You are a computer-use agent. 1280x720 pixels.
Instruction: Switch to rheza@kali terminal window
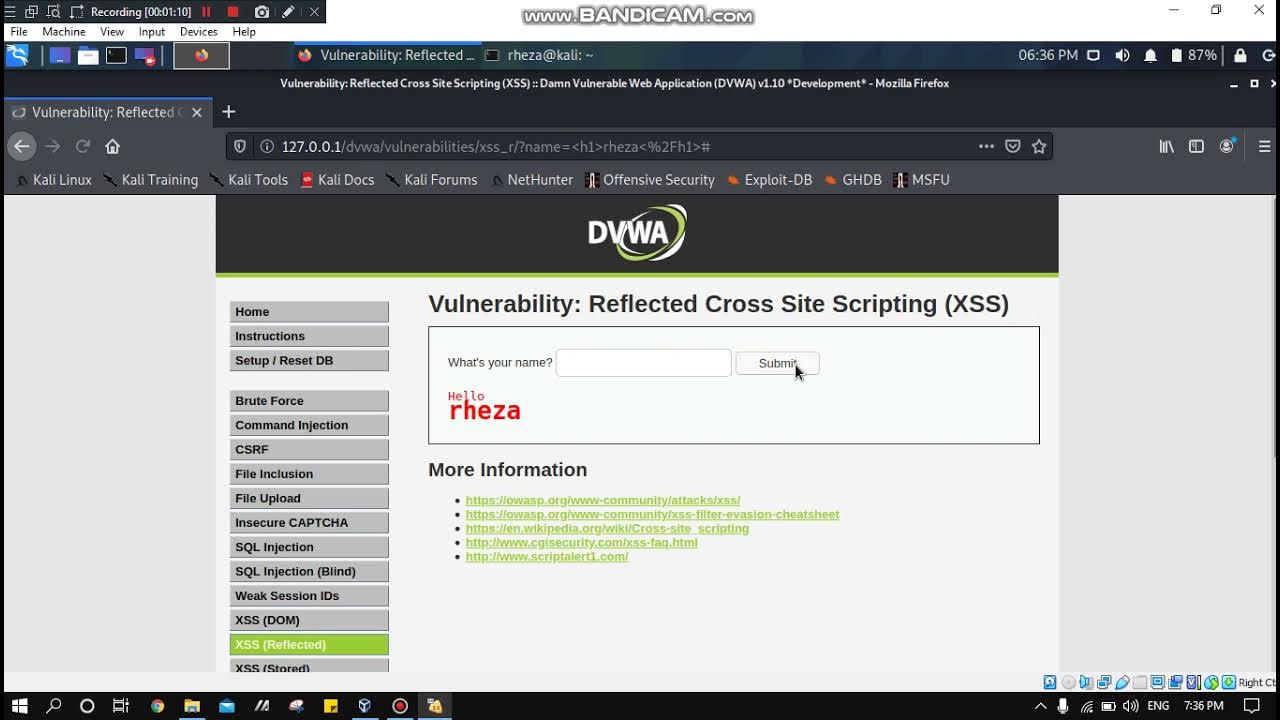pos(540,55)
